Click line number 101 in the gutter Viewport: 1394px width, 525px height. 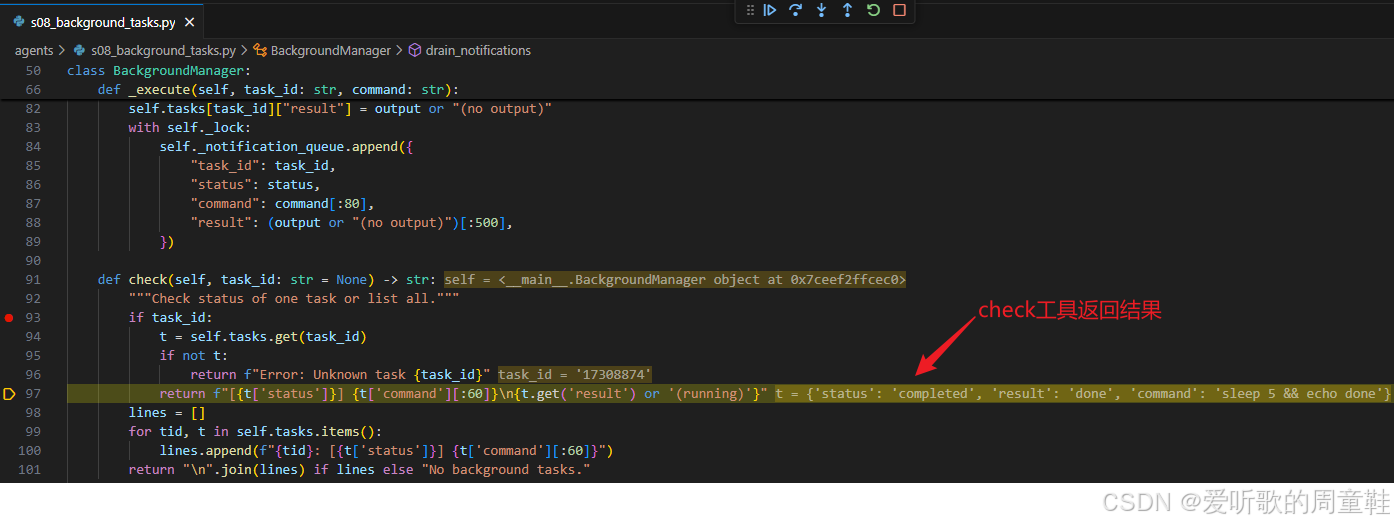(x=30, y=470)
